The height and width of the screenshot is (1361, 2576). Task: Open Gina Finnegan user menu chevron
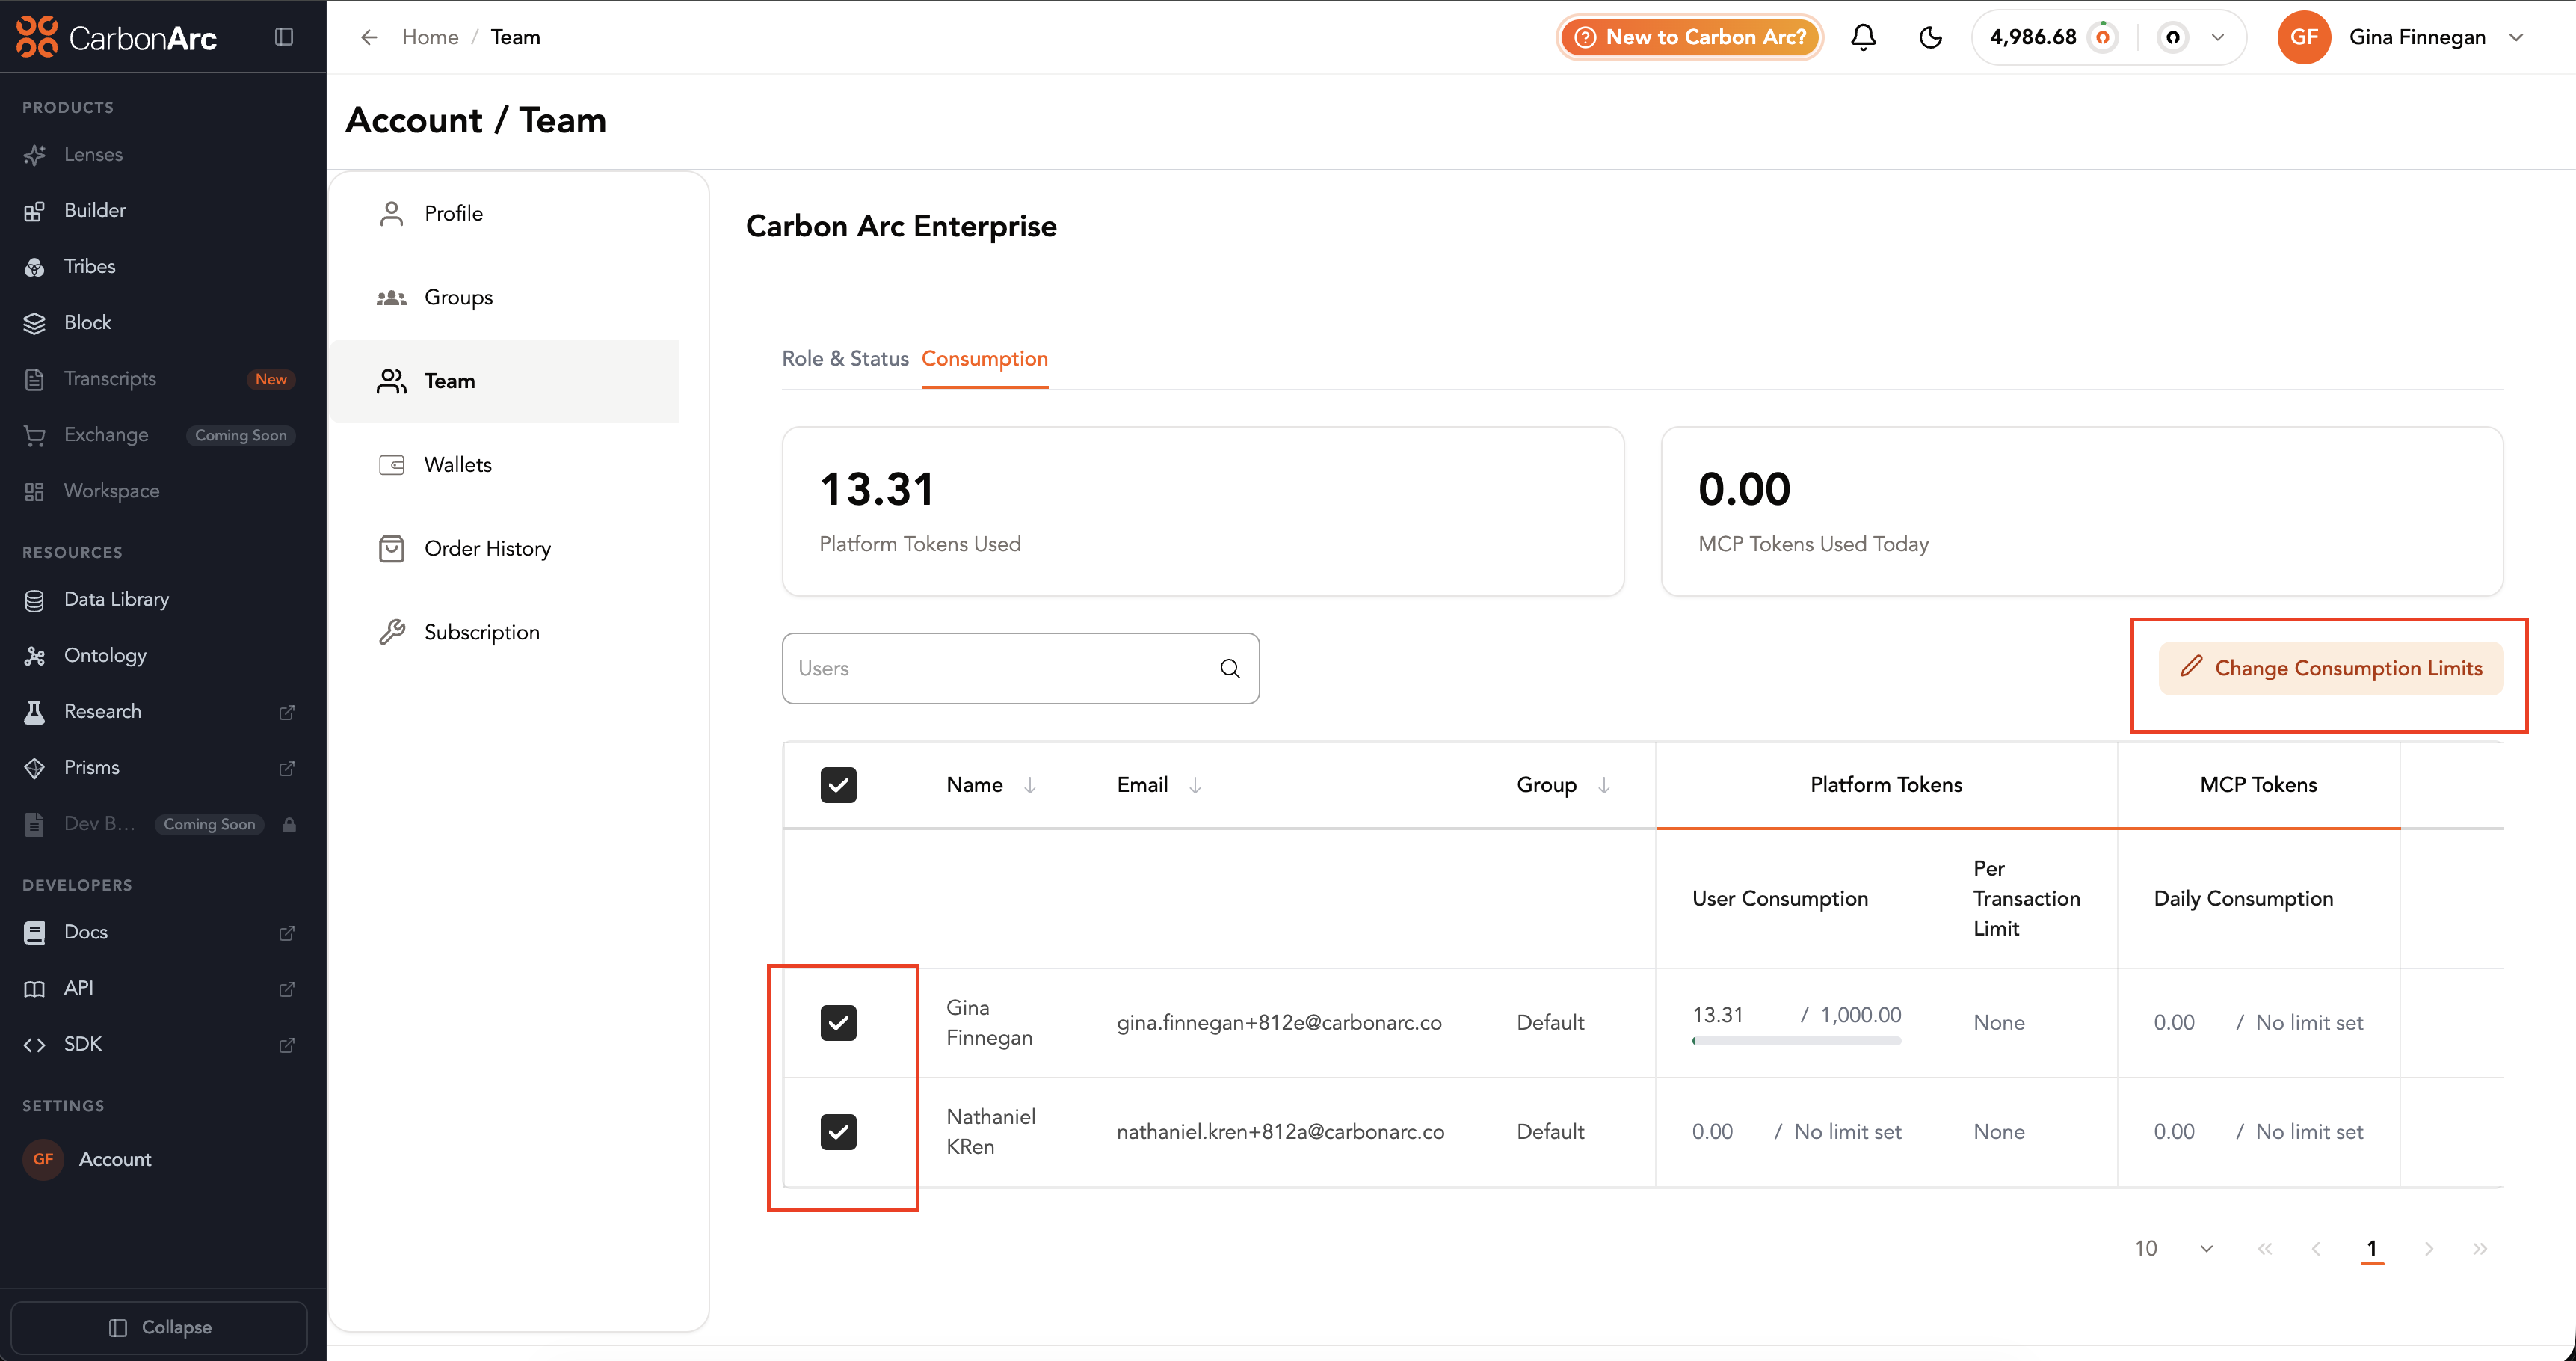(2517, 37)
